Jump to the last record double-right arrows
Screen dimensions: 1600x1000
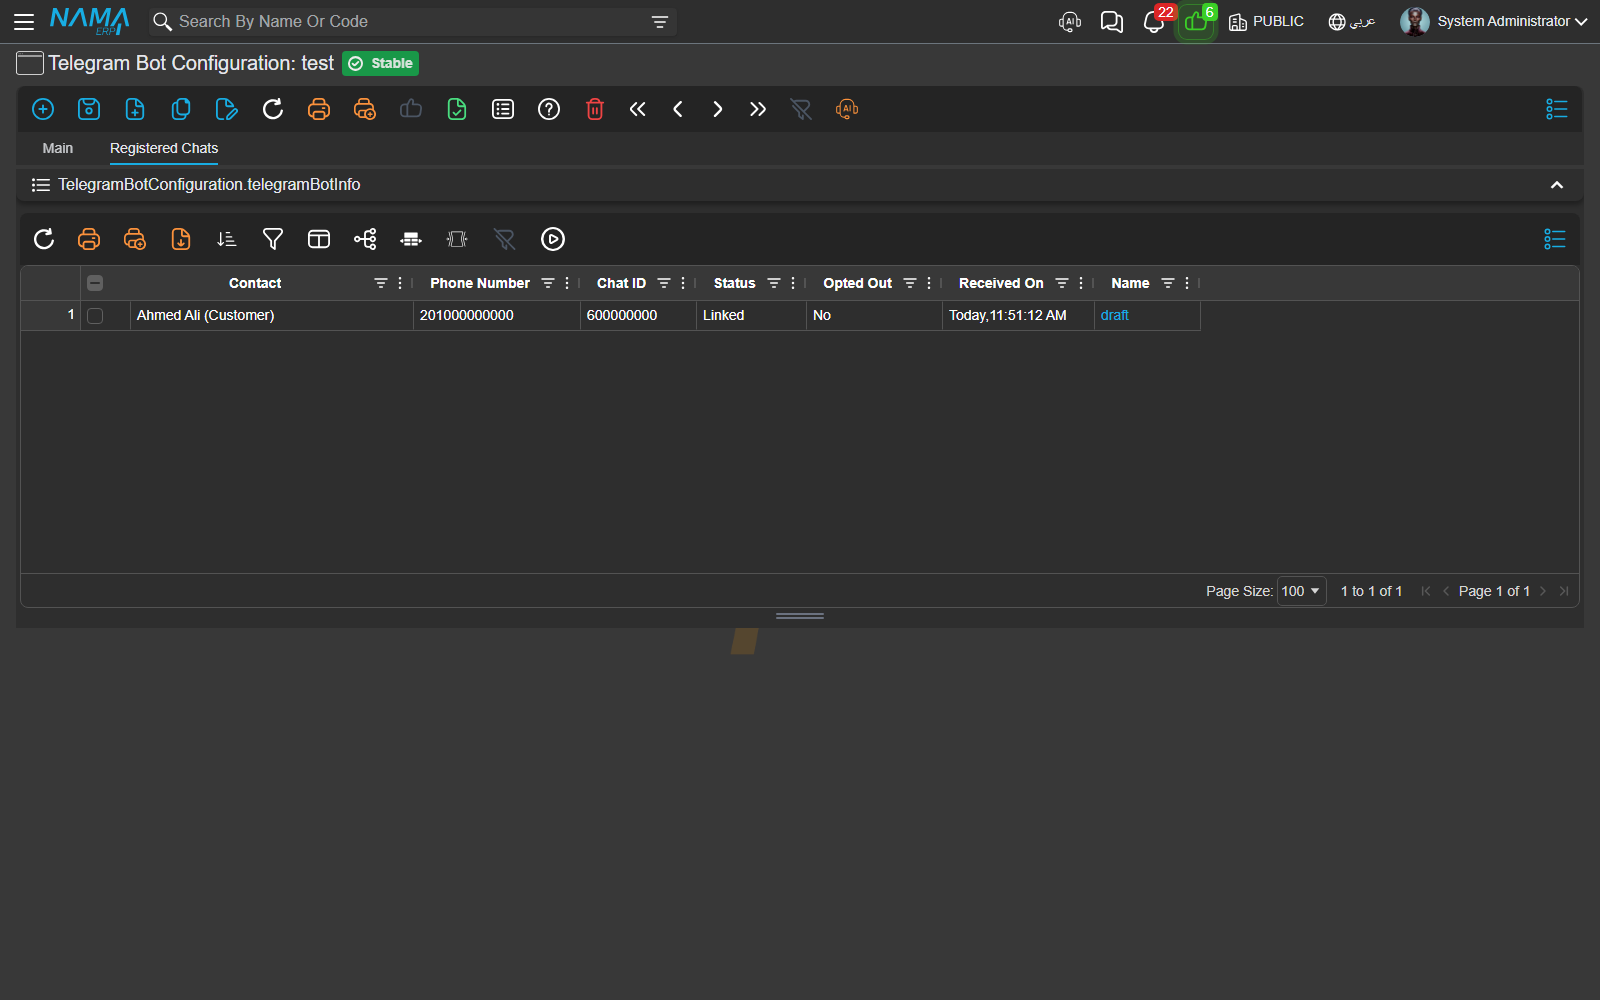coord(758,109)
